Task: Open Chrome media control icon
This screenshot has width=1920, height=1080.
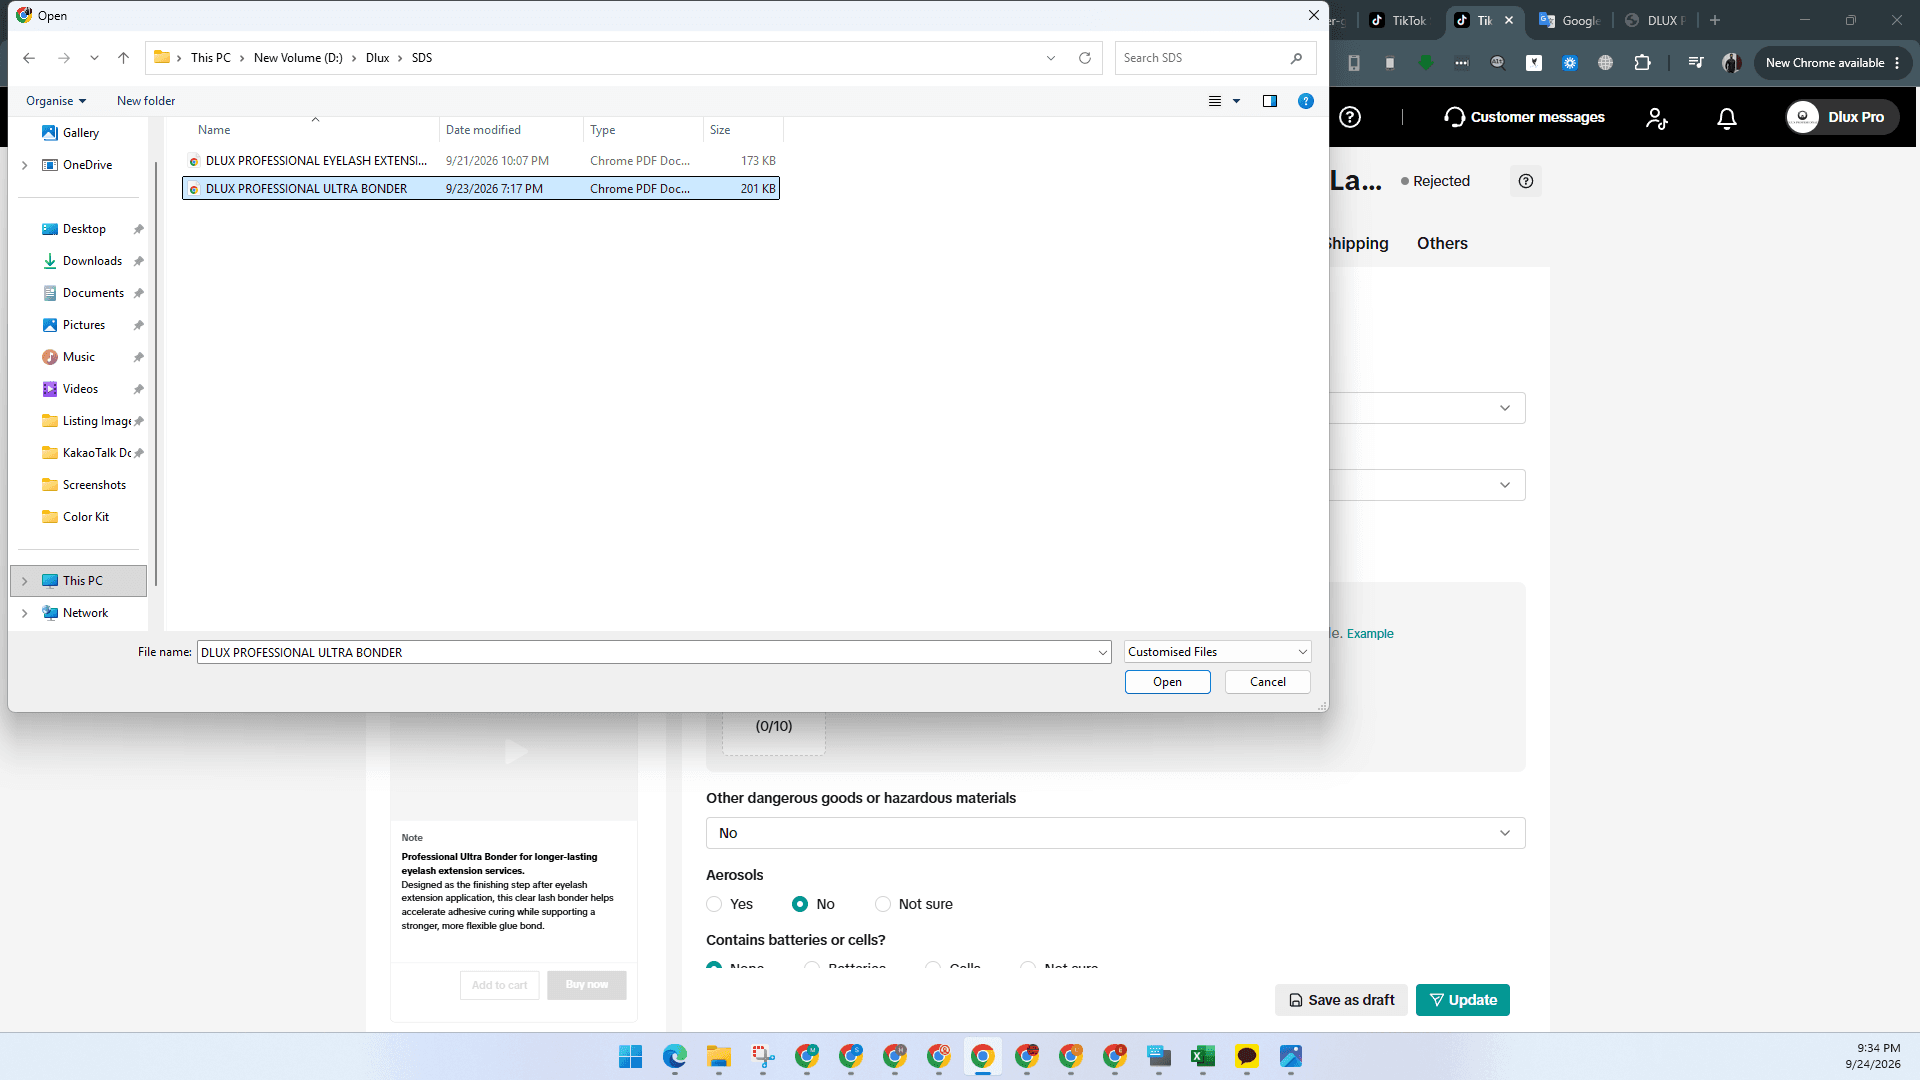Action: (1695, 63)
